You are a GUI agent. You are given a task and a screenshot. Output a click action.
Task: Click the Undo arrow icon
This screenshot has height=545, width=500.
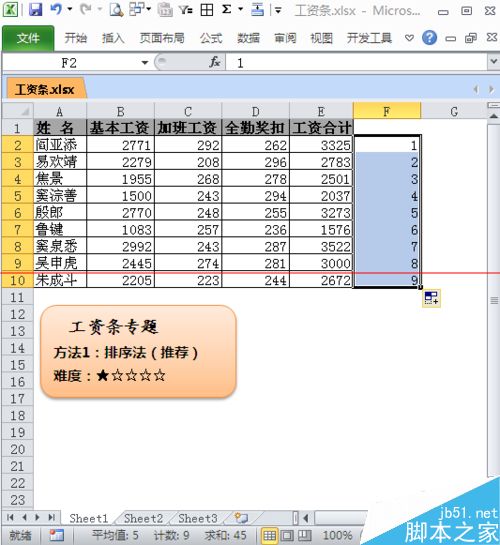tap(56, 9)
